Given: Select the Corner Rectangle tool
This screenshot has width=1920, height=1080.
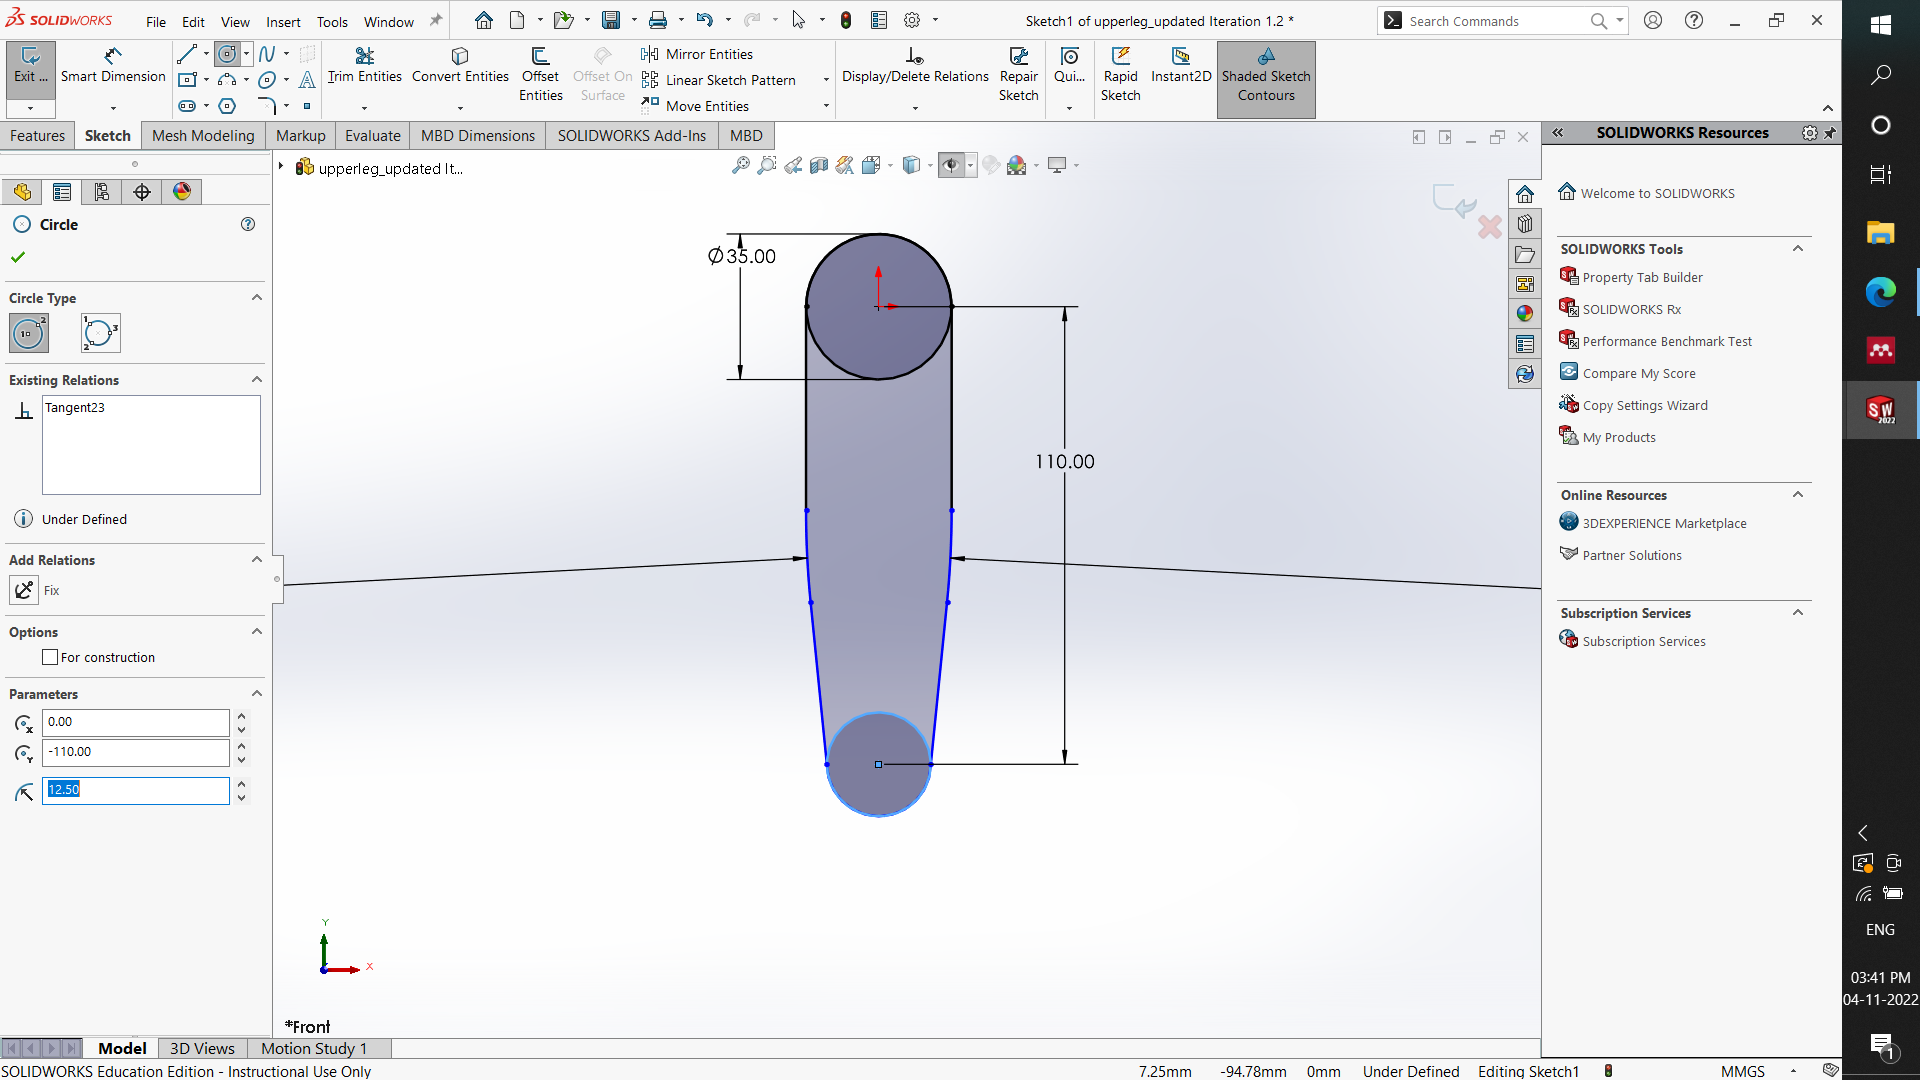Looking at the screenshot, I should (188, 81).
